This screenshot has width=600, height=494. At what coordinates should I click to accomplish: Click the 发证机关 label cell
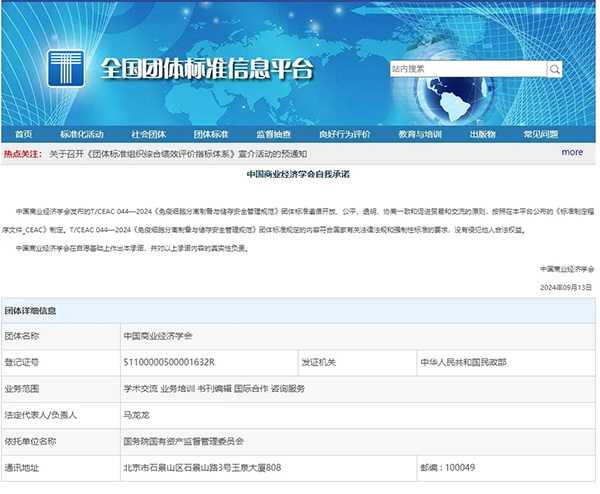[x=357, y=362]
